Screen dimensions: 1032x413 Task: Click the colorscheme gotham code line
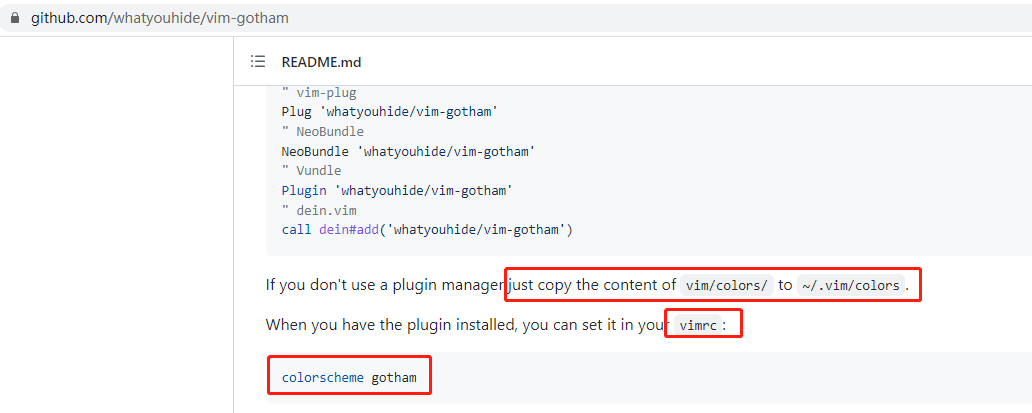click(x=349, y=377)
